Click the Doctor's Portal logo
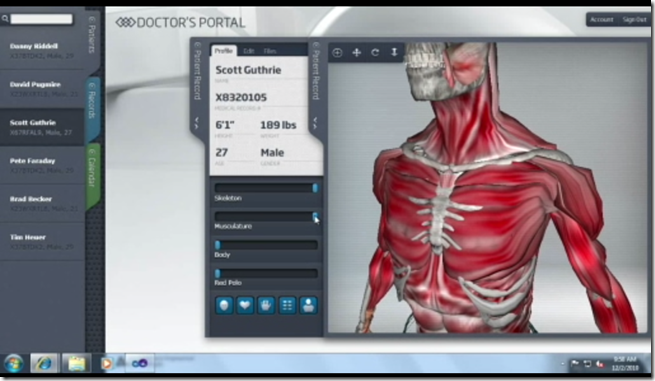Viewport: 655px width, 381px height. tap(180, 23)
